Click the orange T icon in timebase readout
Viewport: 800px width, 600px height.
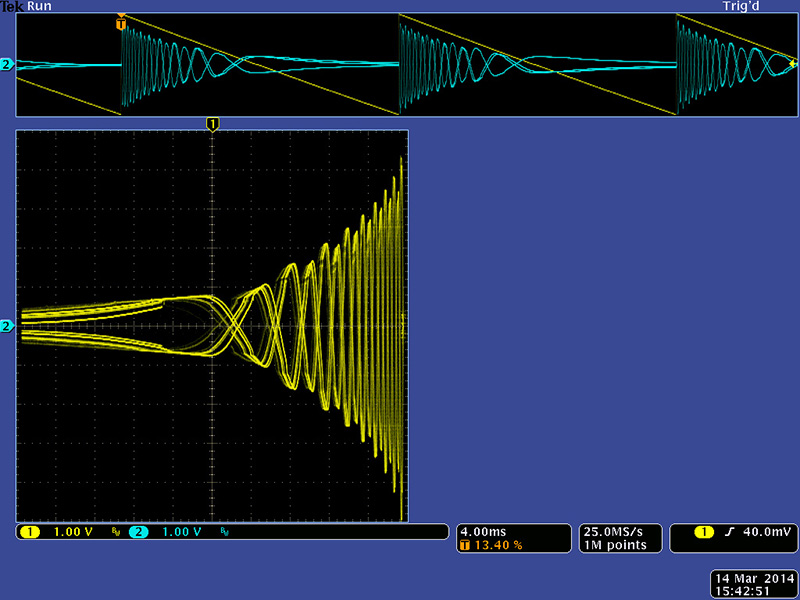464,545
